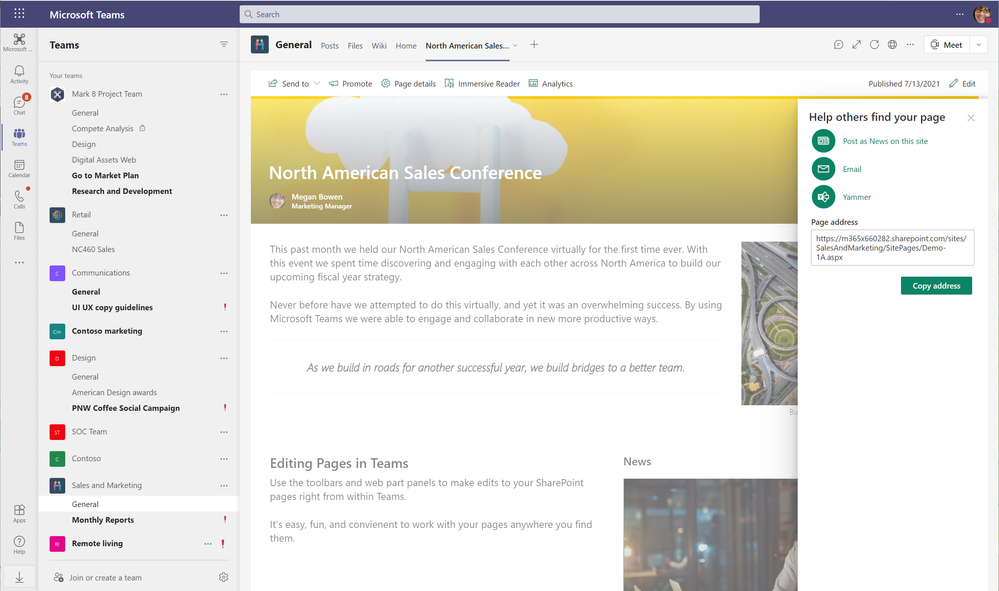
Task: Open the Compete Analysis channel
Action: click(103, 129)
